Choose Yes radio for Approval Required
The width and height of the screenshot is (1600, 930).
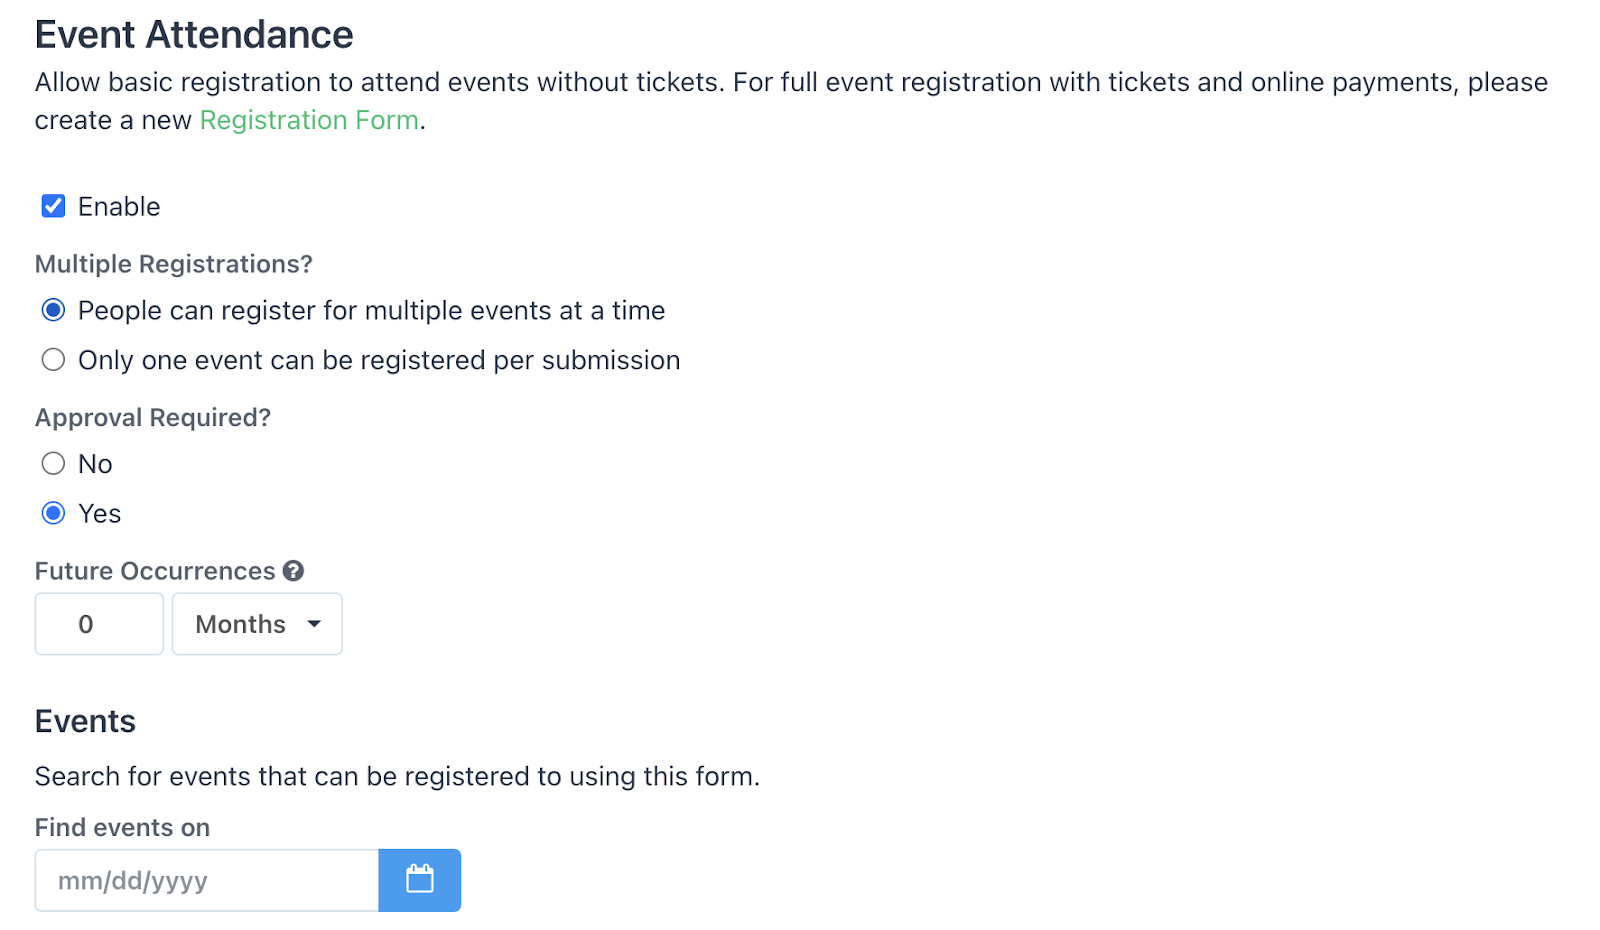click(x=53, y=514)
